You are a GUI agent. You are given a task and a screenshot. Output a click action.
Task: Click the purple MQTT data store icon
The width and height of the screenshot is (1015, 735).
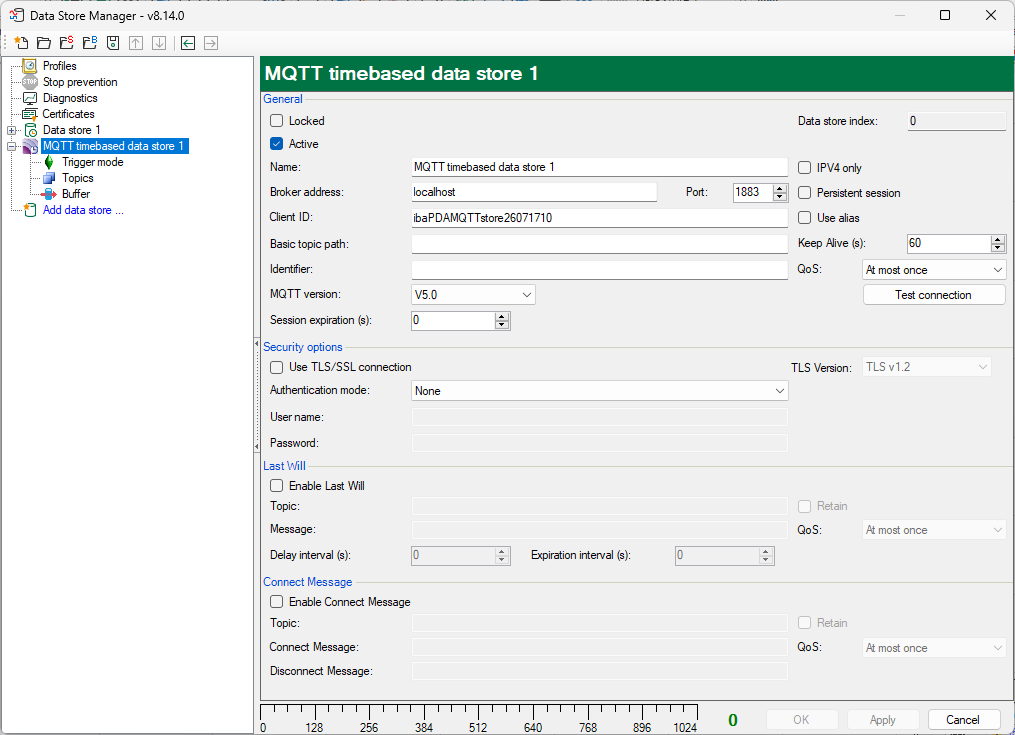(30, 146)
